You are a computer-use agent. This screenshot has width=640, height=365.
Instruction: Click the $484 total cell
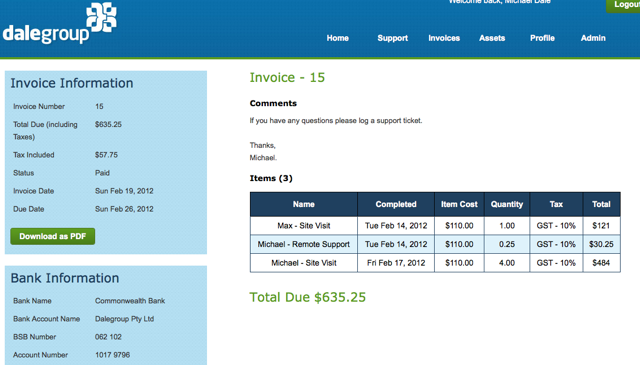click(x=601, y=263)
